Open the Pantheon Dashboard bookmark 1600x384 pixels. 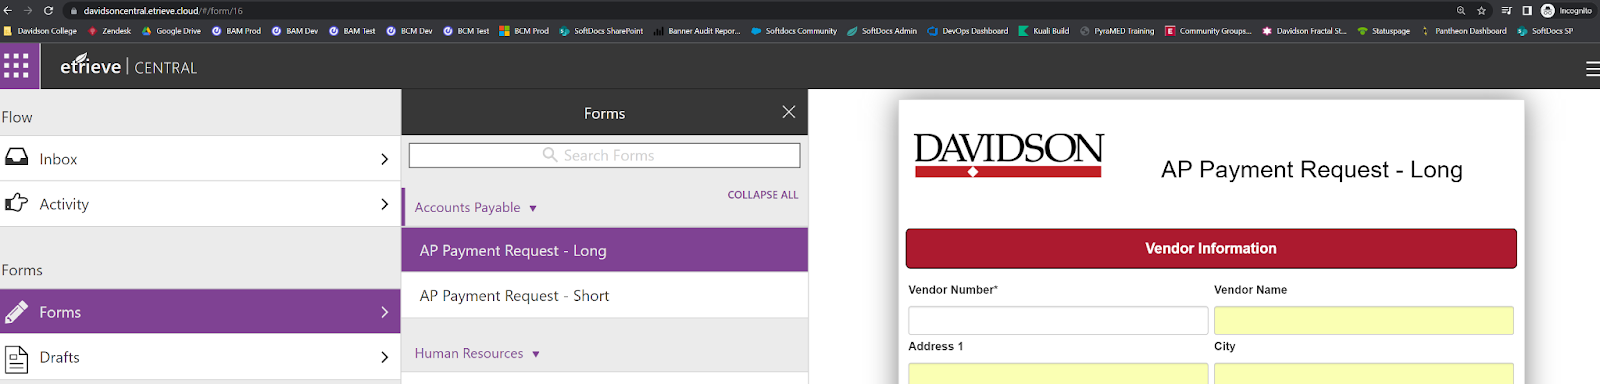coord(1464,31)
